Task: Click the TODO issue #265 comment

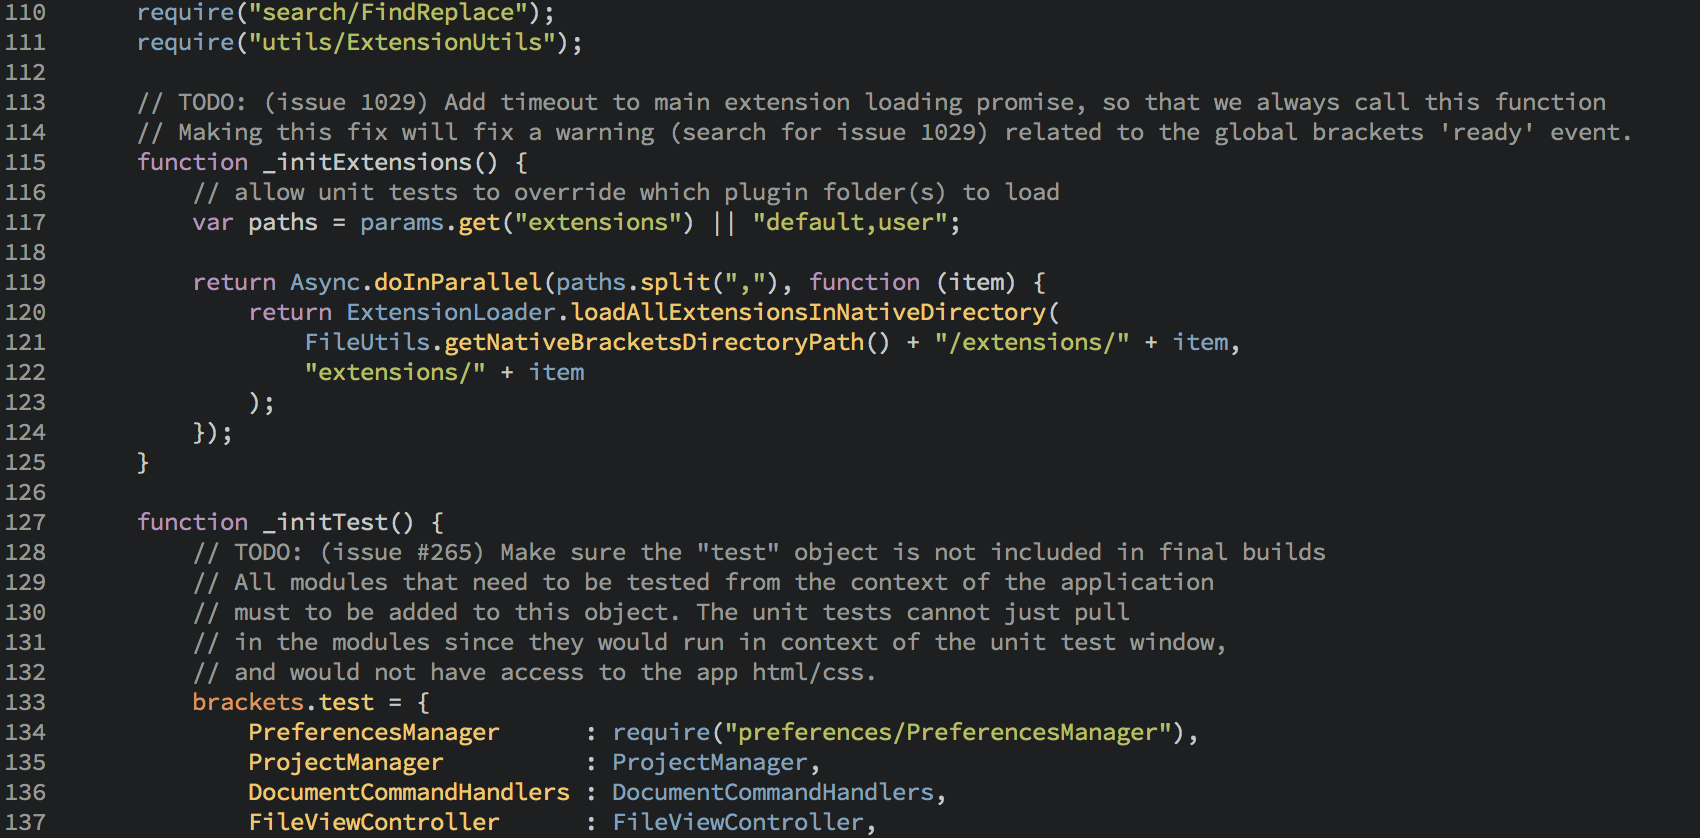Action: pyautogui.click(x=759, y=552)
